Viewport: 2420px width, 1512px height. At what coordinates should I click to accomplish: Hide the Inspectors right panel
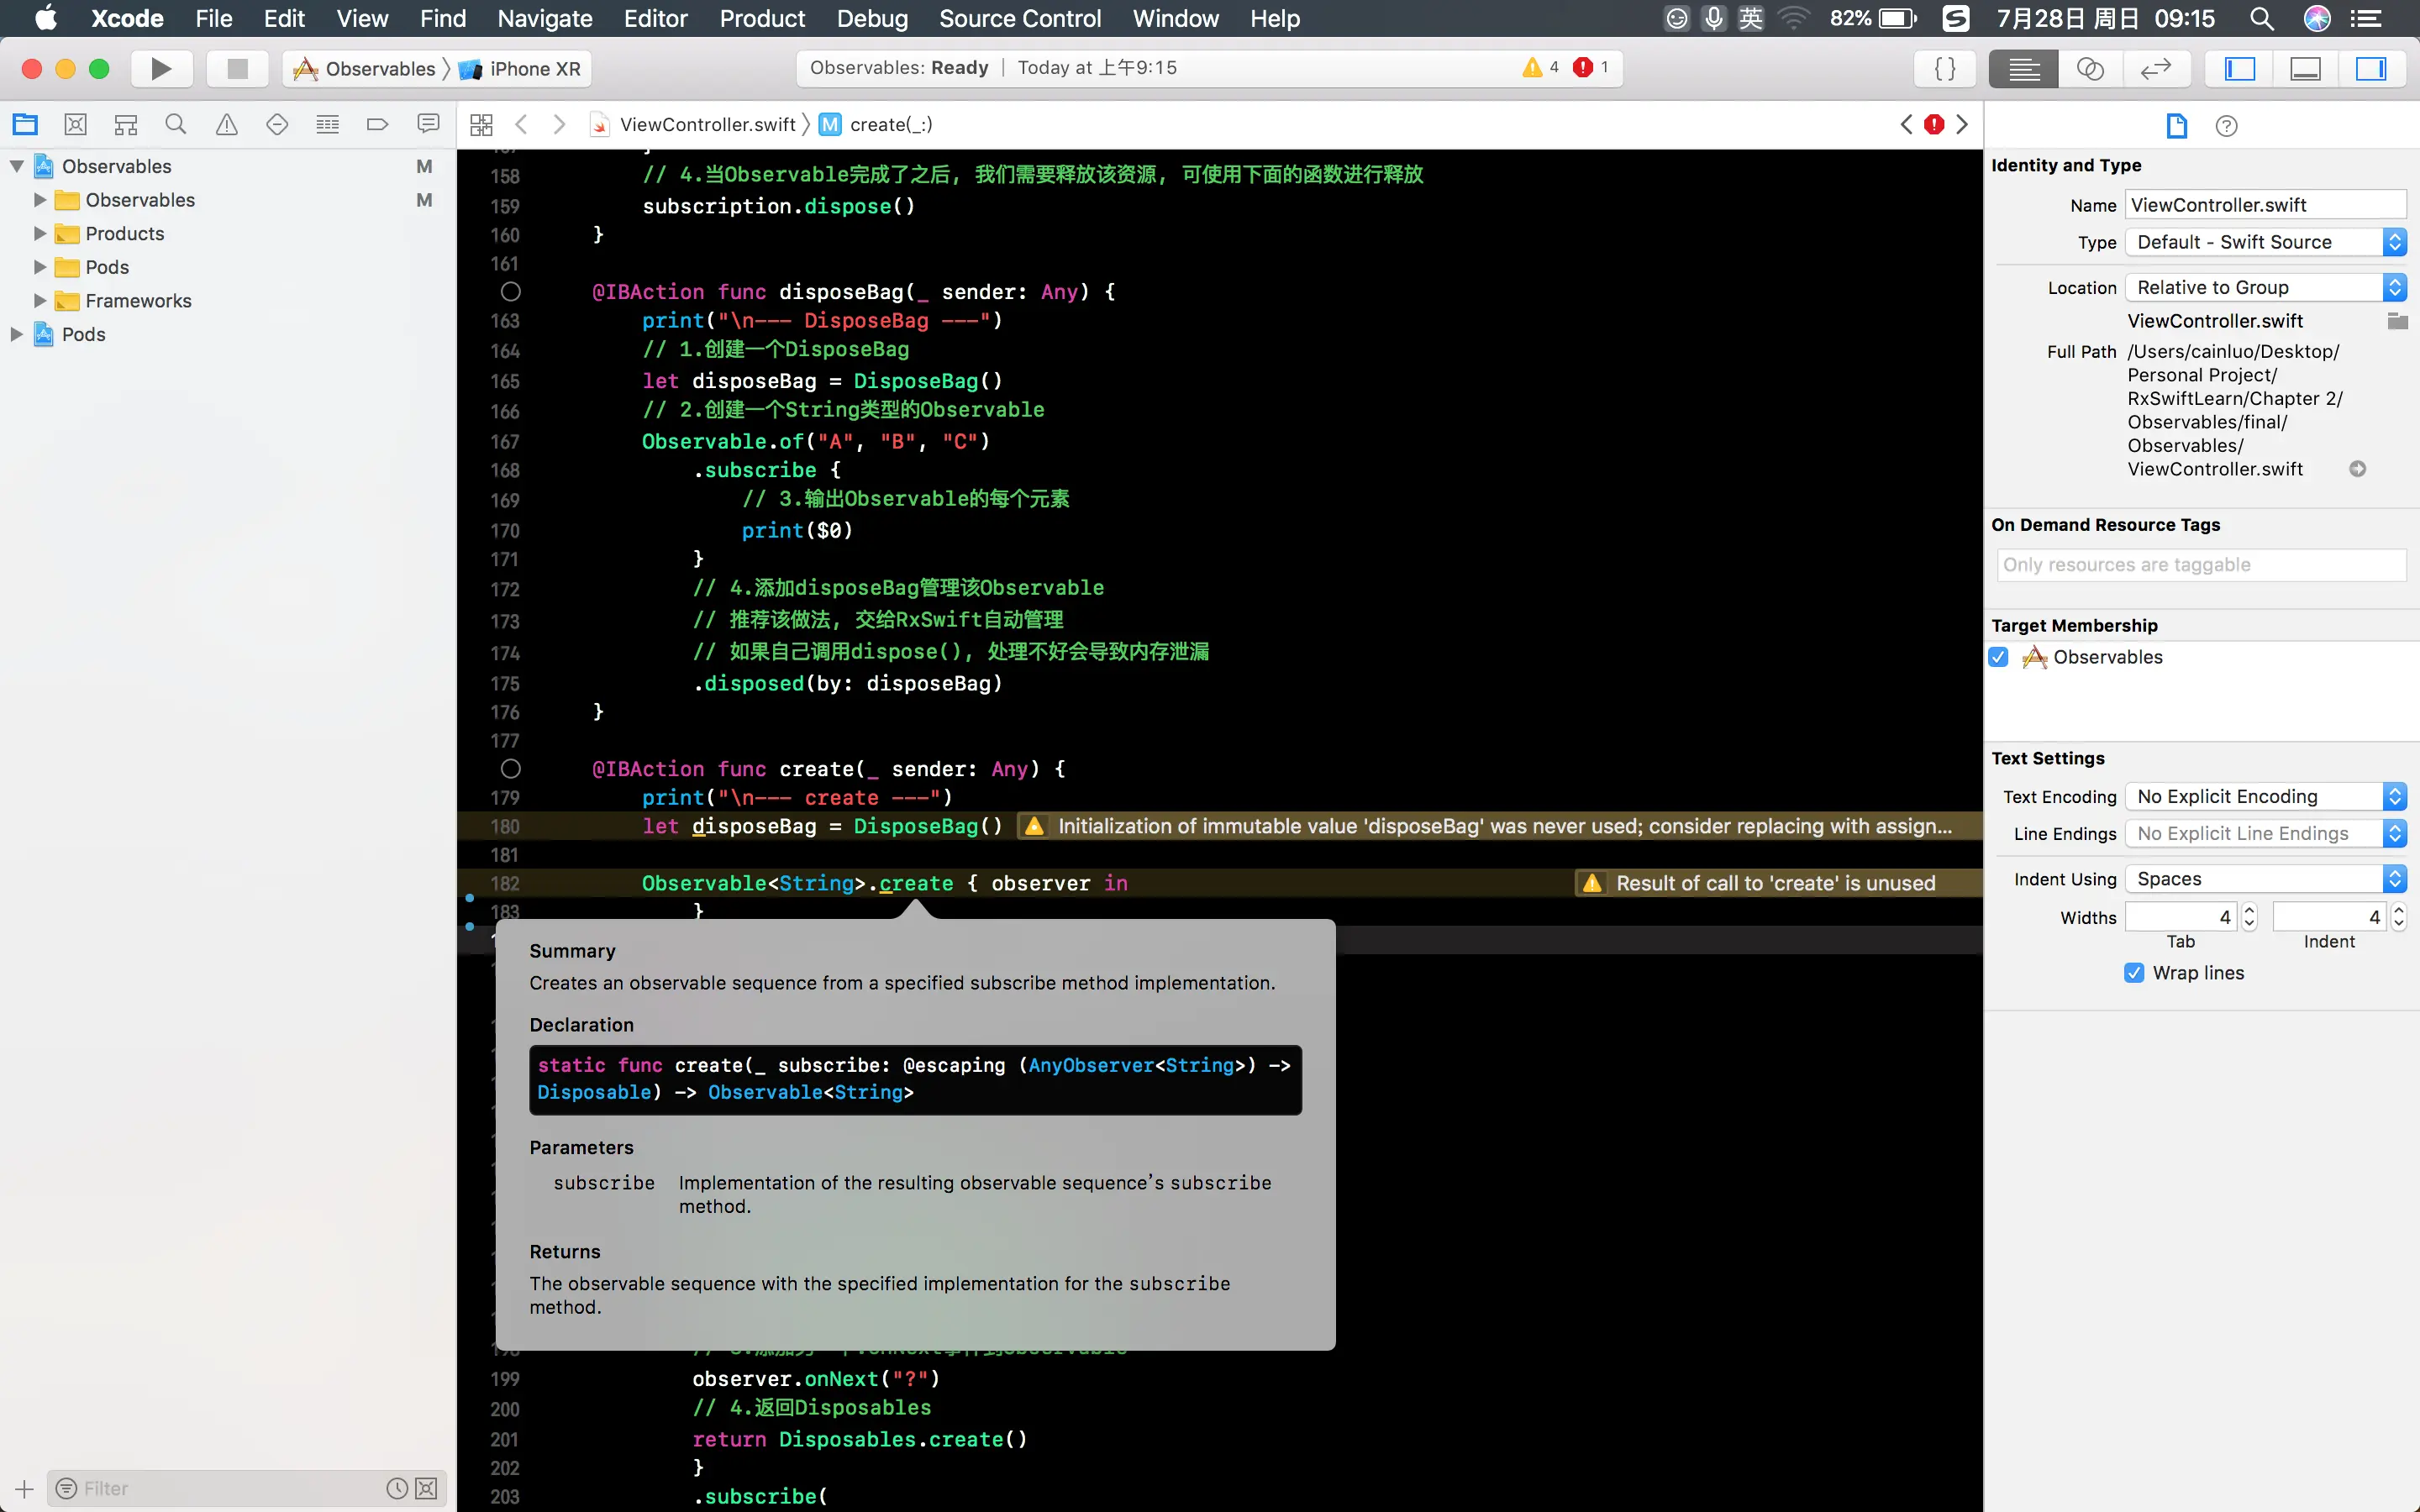tap(2370, 68)
